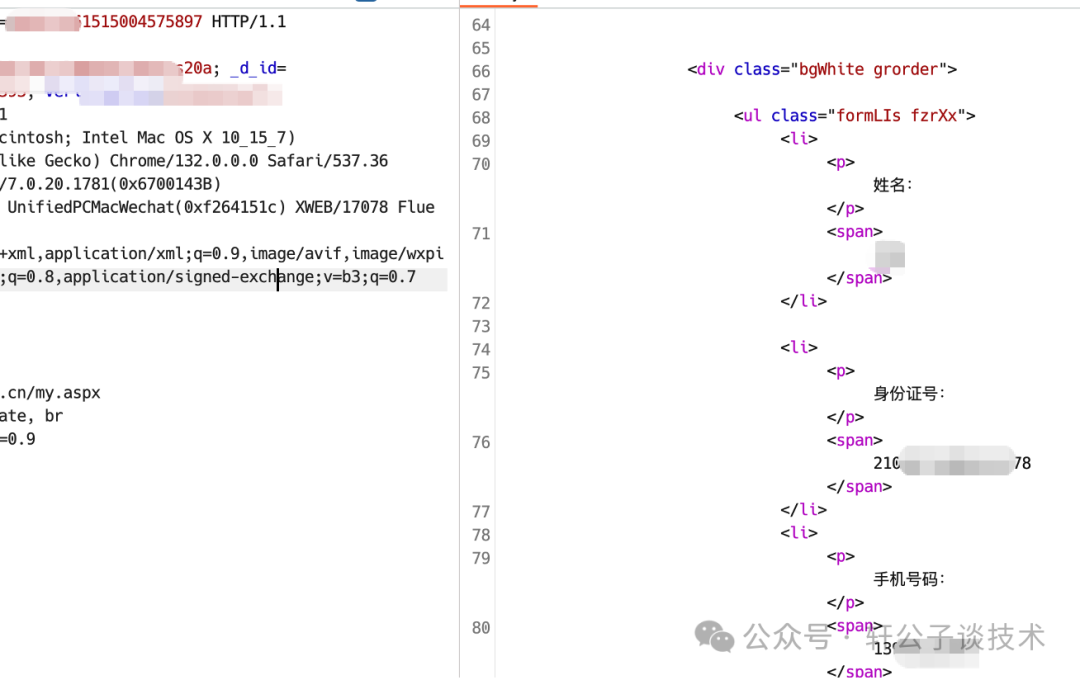
Task: Click line number 64 in the gutter
Action: click(x=481, y=25)
